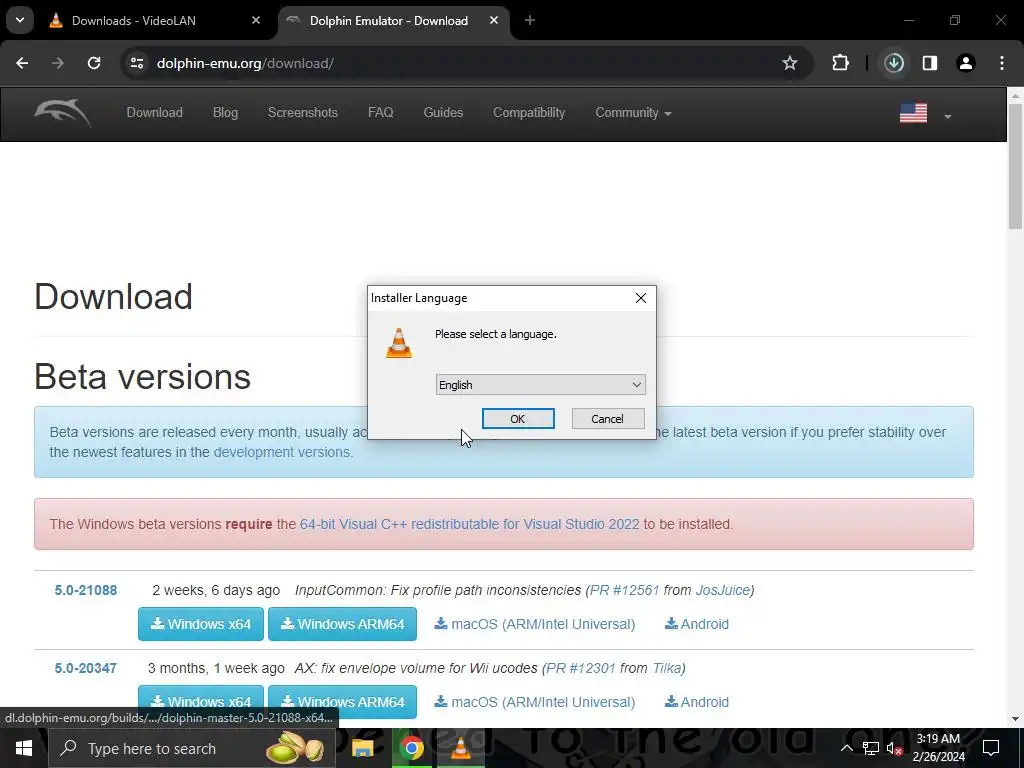The width and height of the screenshot is (1024, 768).
Task: Close the Installer Language dialog
Action: pos(641,298)
